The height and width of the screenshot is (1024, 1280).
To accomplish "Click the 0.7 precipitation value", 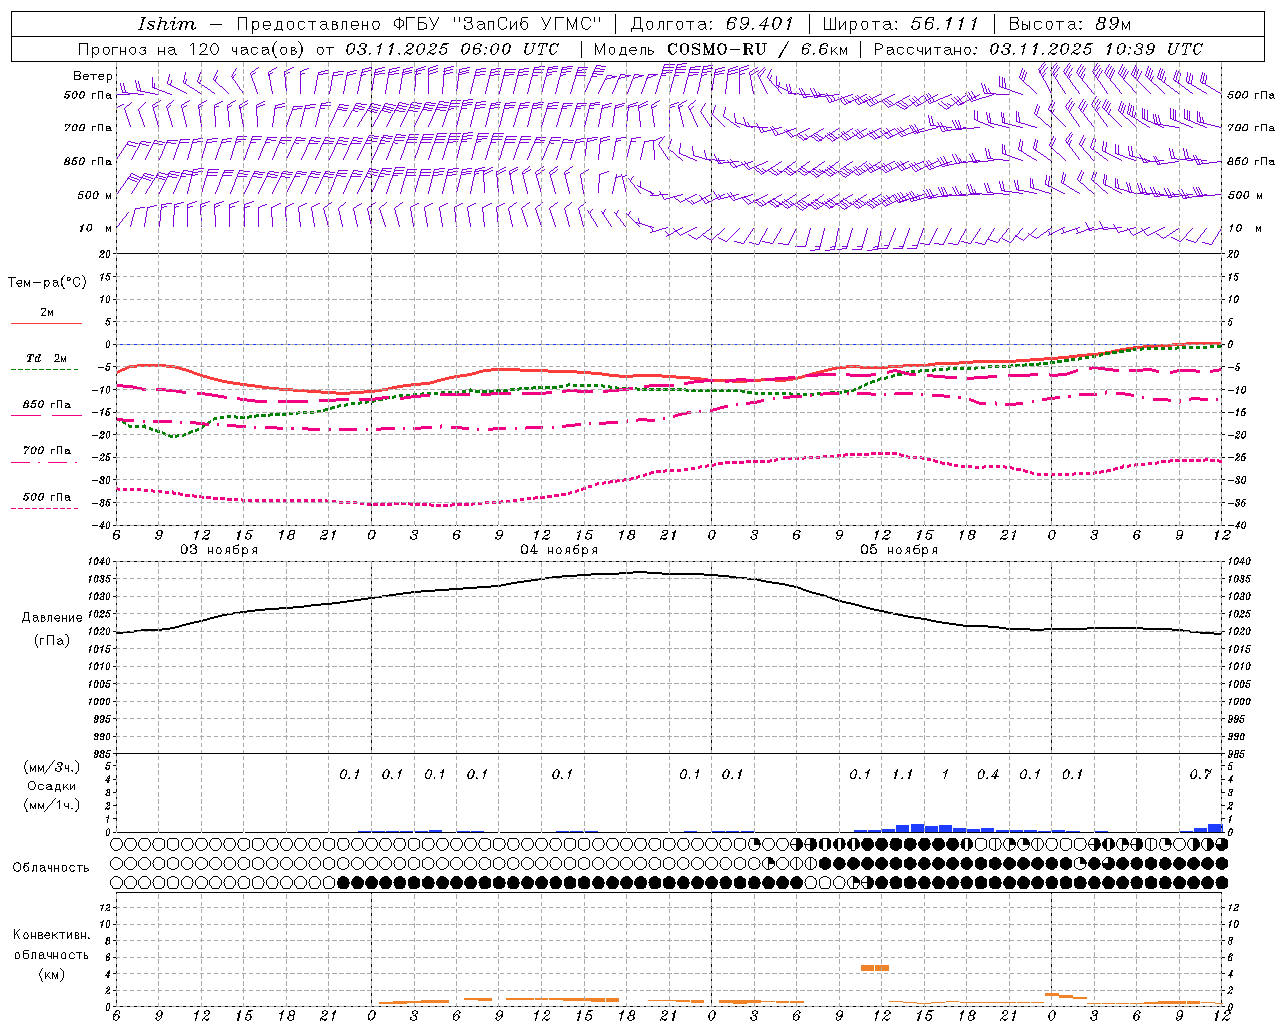I will [1200, 774].
